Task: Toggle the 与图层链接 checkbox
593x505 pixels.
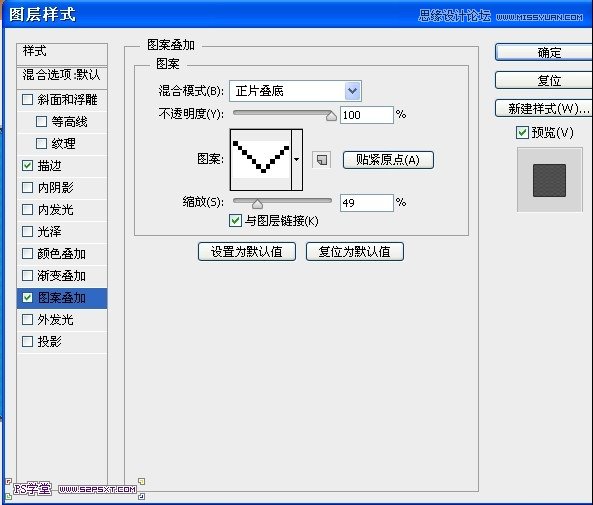Action: point(235,221)
